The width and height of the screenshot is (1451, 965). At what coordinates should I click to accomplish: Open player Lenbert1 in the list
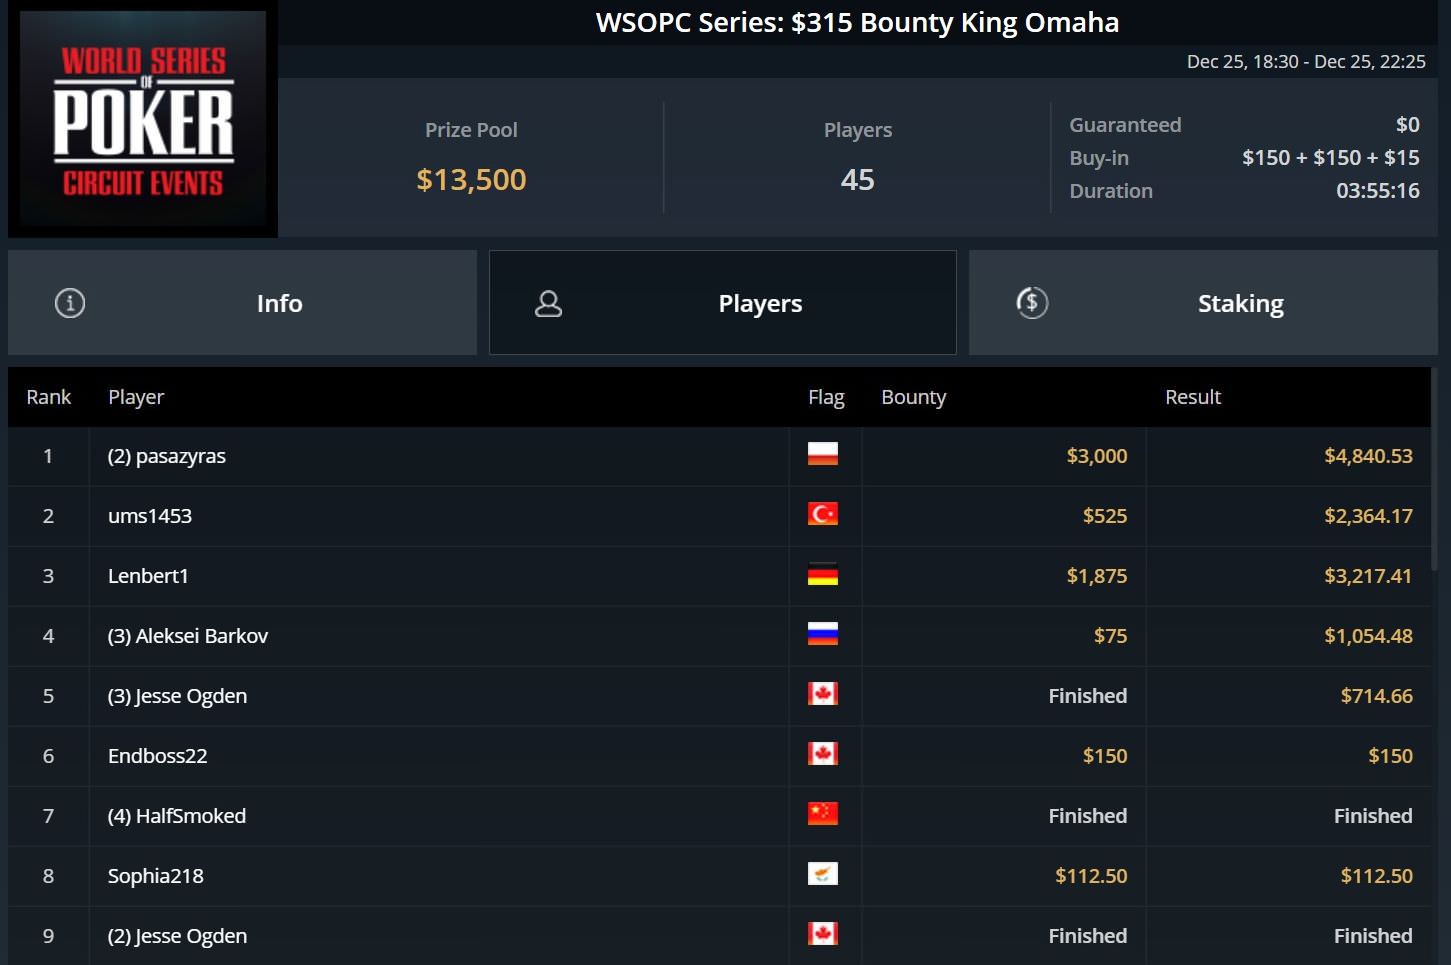tap(148, 576)
